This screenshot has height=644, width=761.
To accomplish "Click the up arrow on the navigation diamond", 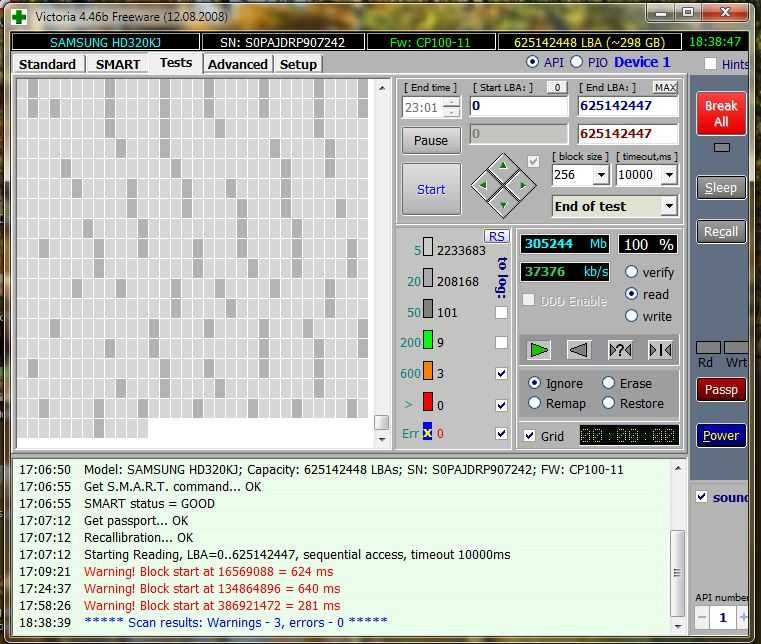I will (503, 165).
